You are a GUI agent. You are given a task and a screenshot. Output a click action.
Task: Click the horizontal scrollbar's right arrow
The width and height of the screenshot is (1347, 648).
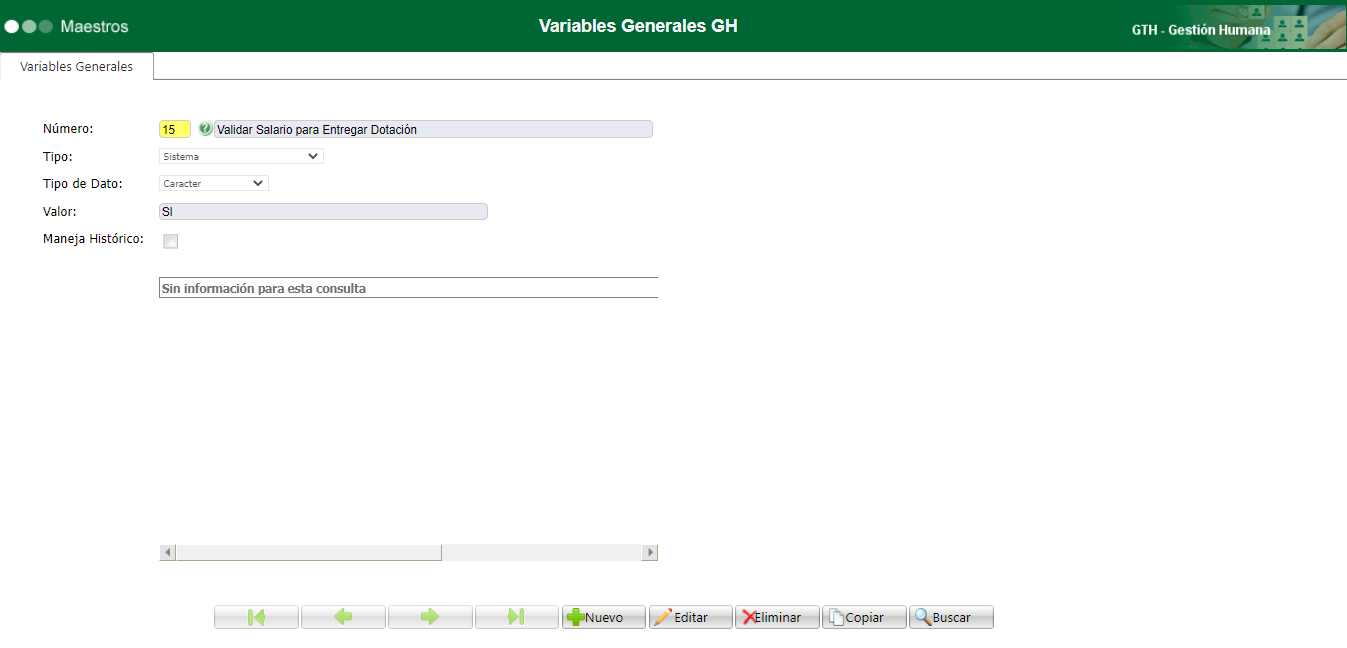pos(650,552)
